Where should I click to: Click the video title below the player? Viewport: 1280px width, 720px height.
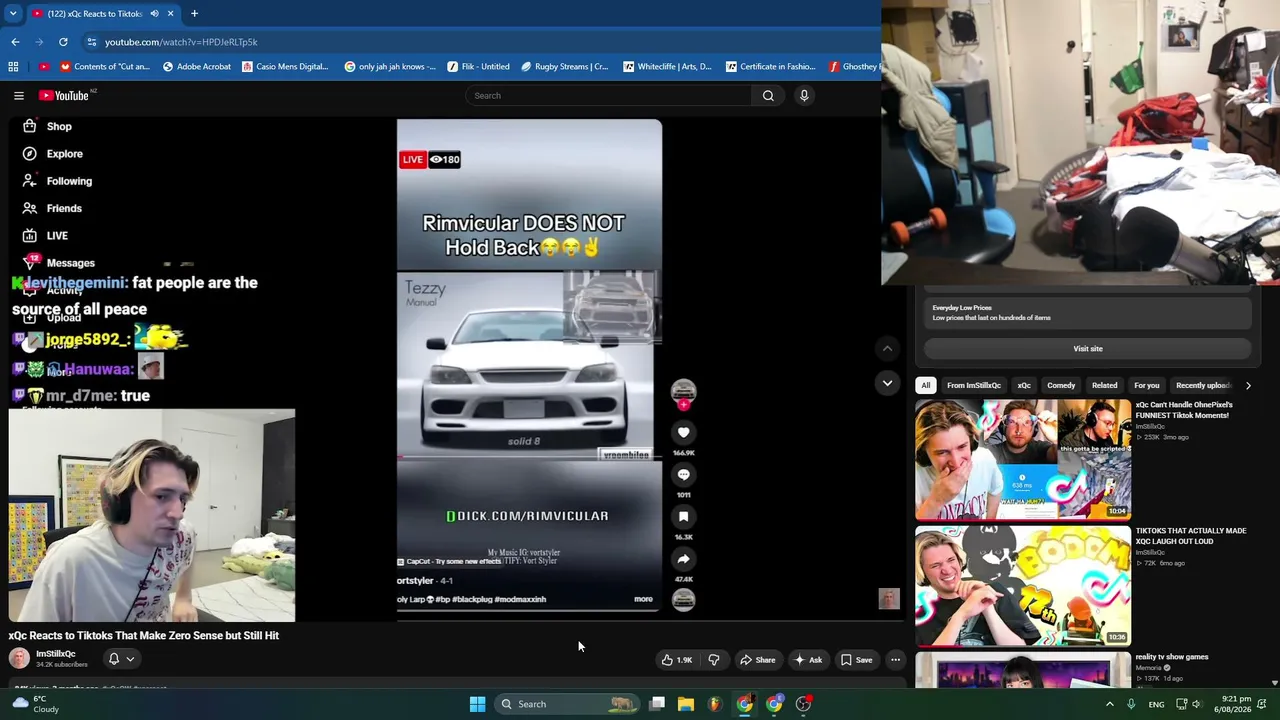[144, 635]
